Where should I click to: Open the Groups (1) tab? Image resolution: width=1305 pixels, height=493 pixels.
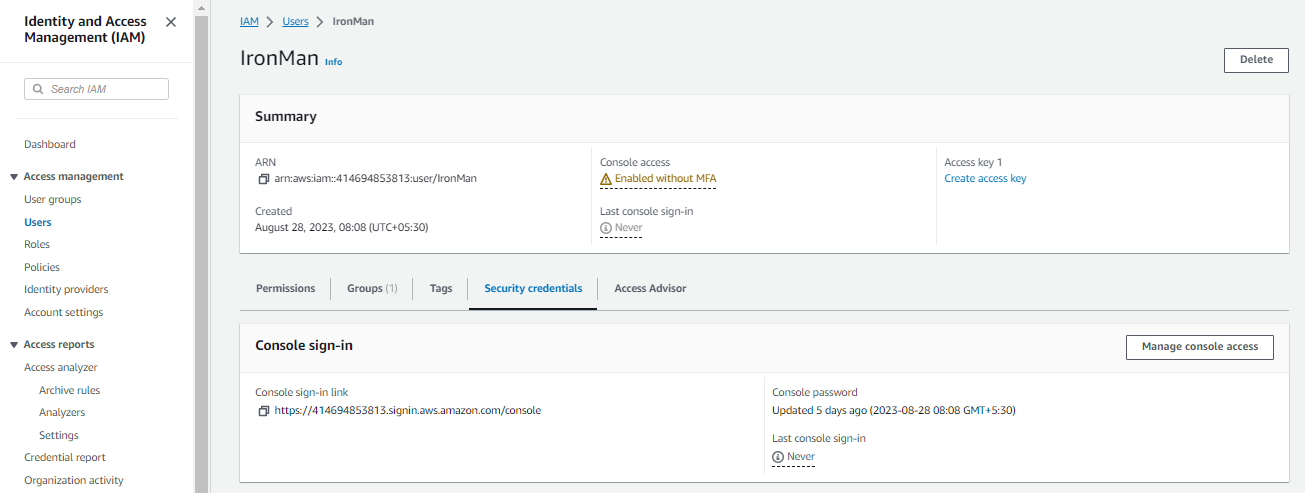click(x=372, y=288)
